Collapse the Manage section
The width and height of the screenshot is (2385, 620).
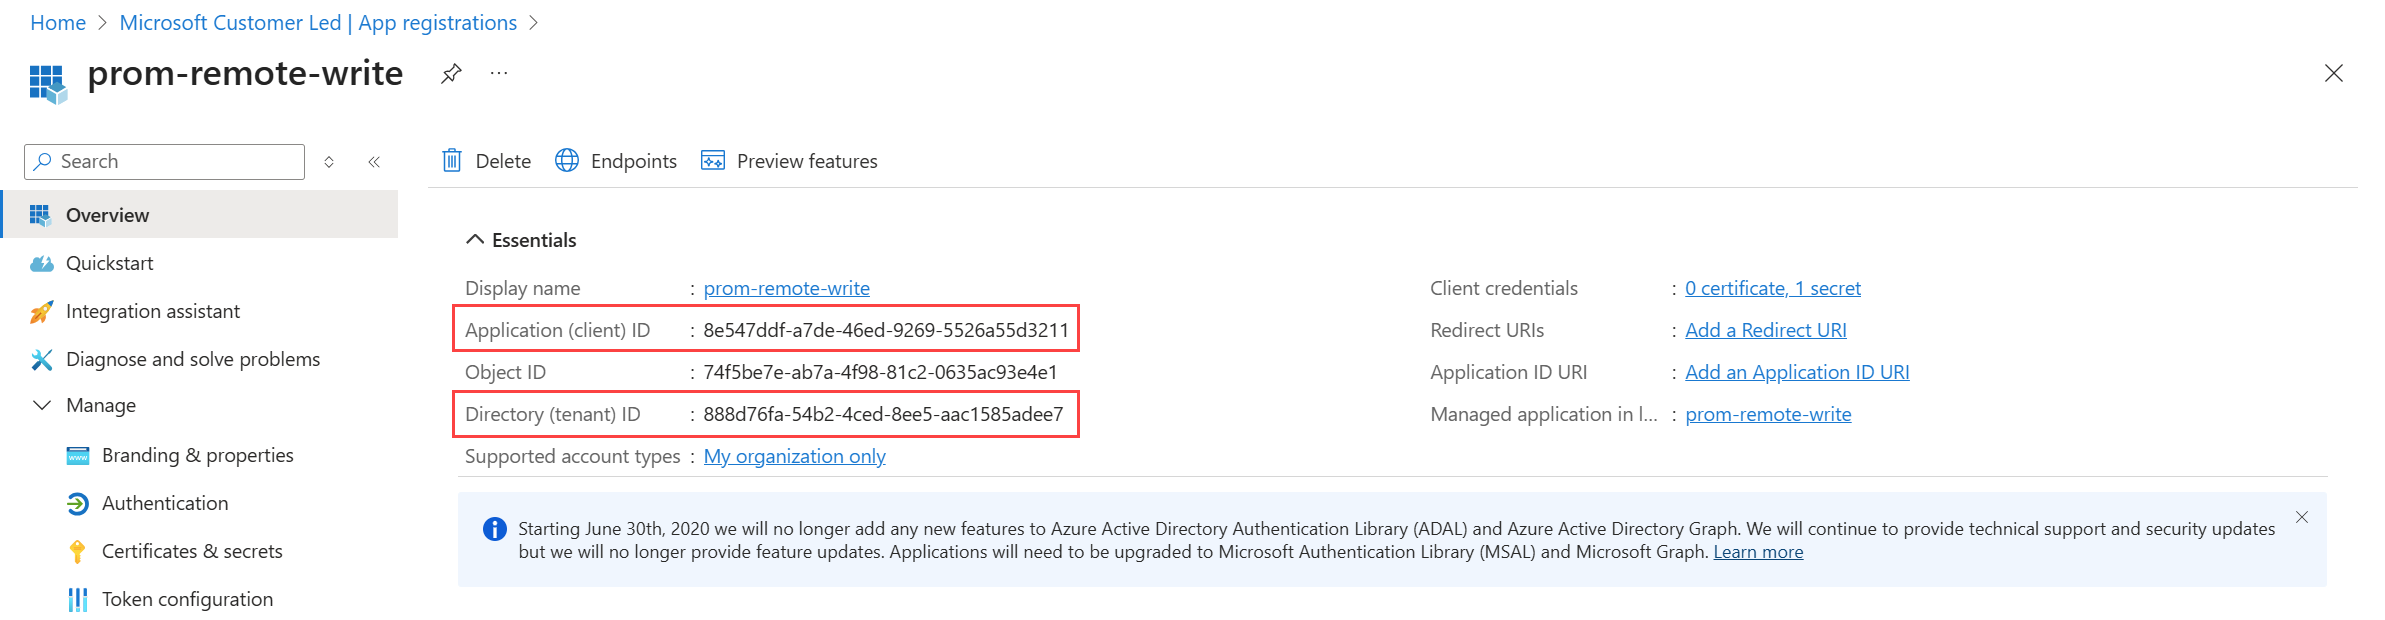coord(42,405)
